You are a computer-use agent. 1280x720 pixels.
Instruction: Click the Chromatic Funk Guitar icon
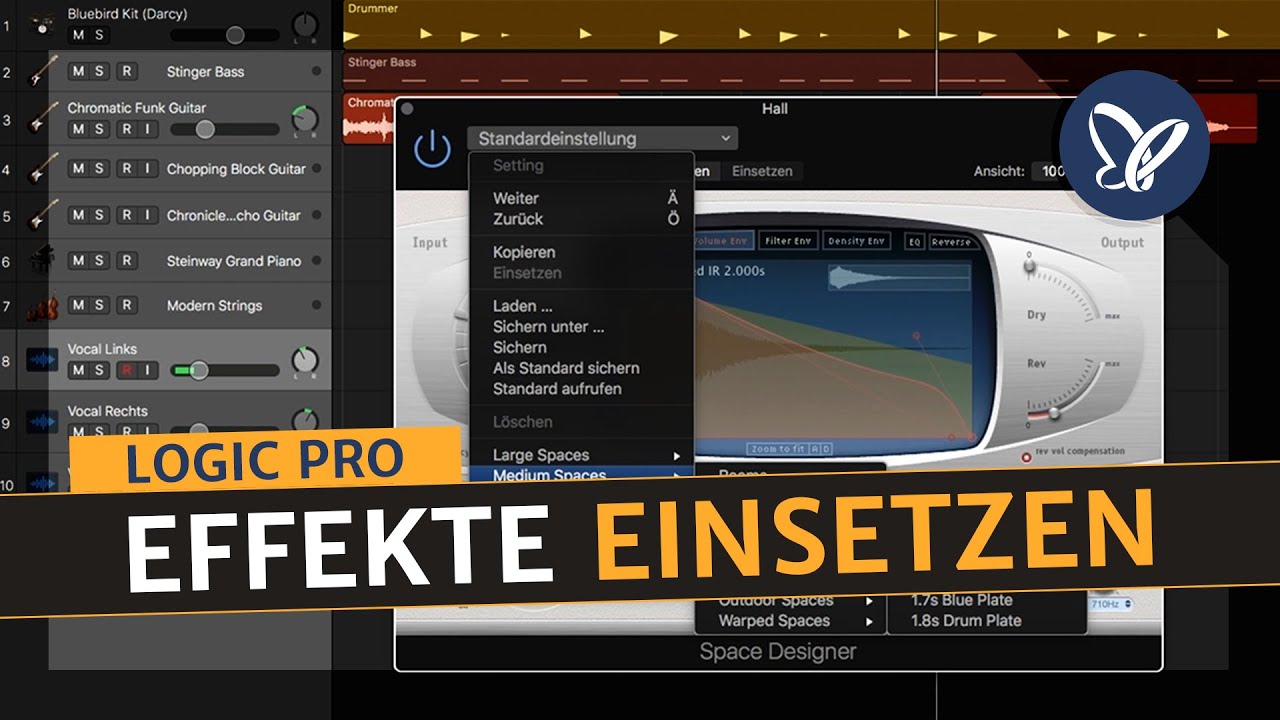tap(41, 120)
